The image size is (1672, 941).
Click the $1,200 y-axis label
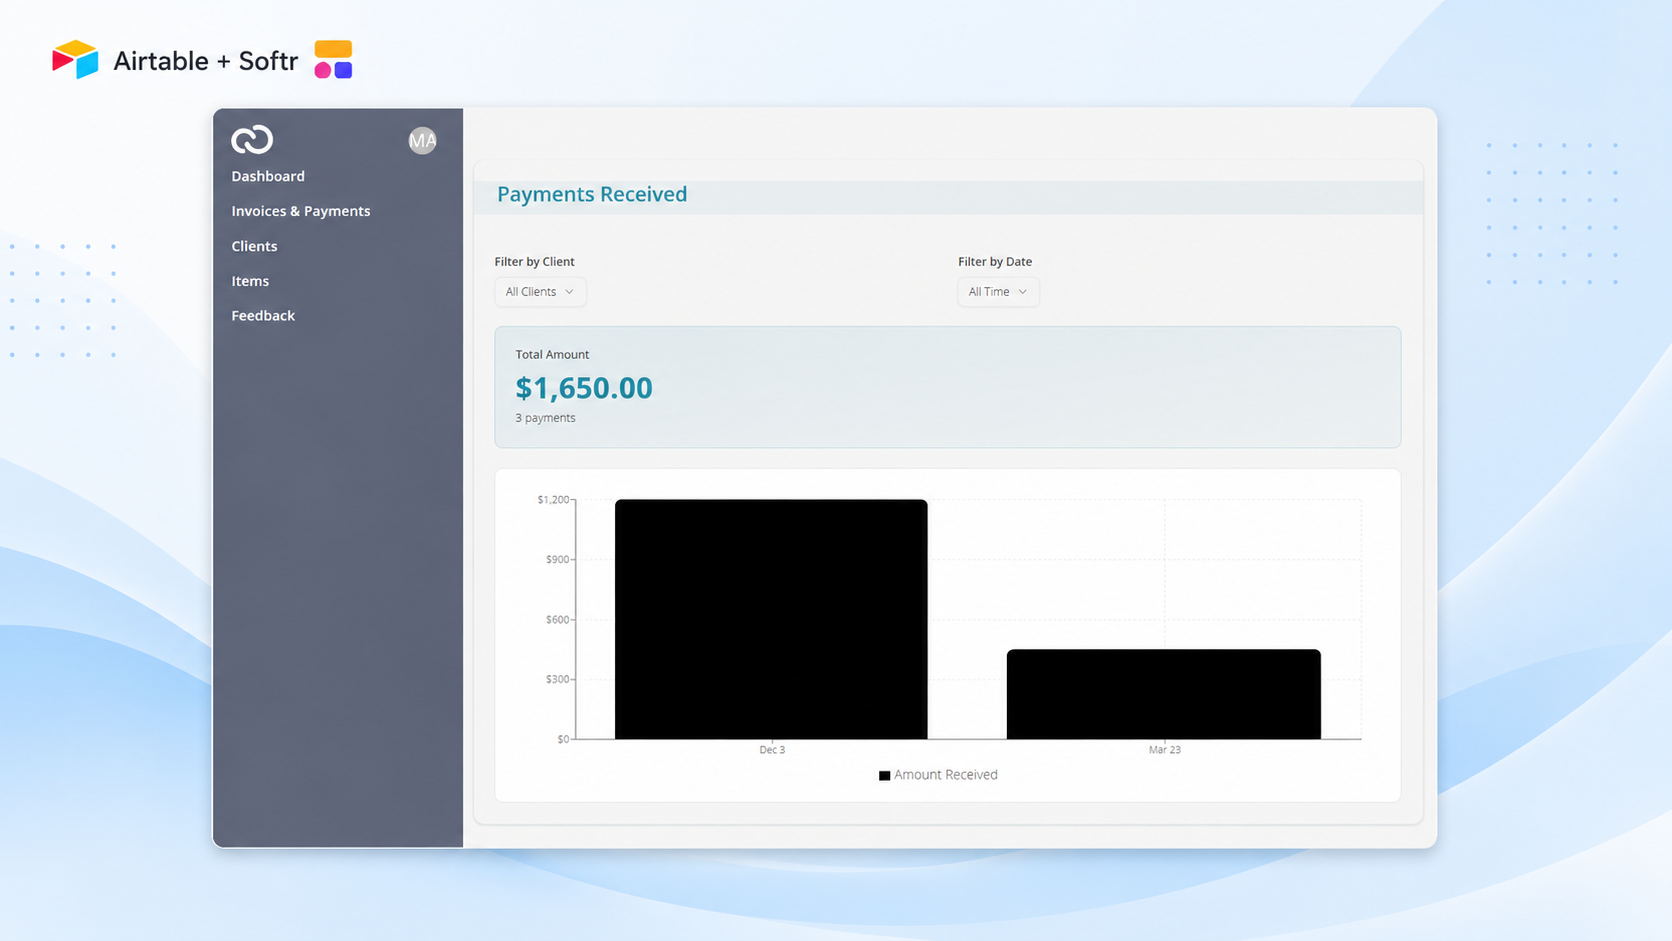[x=553, y=500]
